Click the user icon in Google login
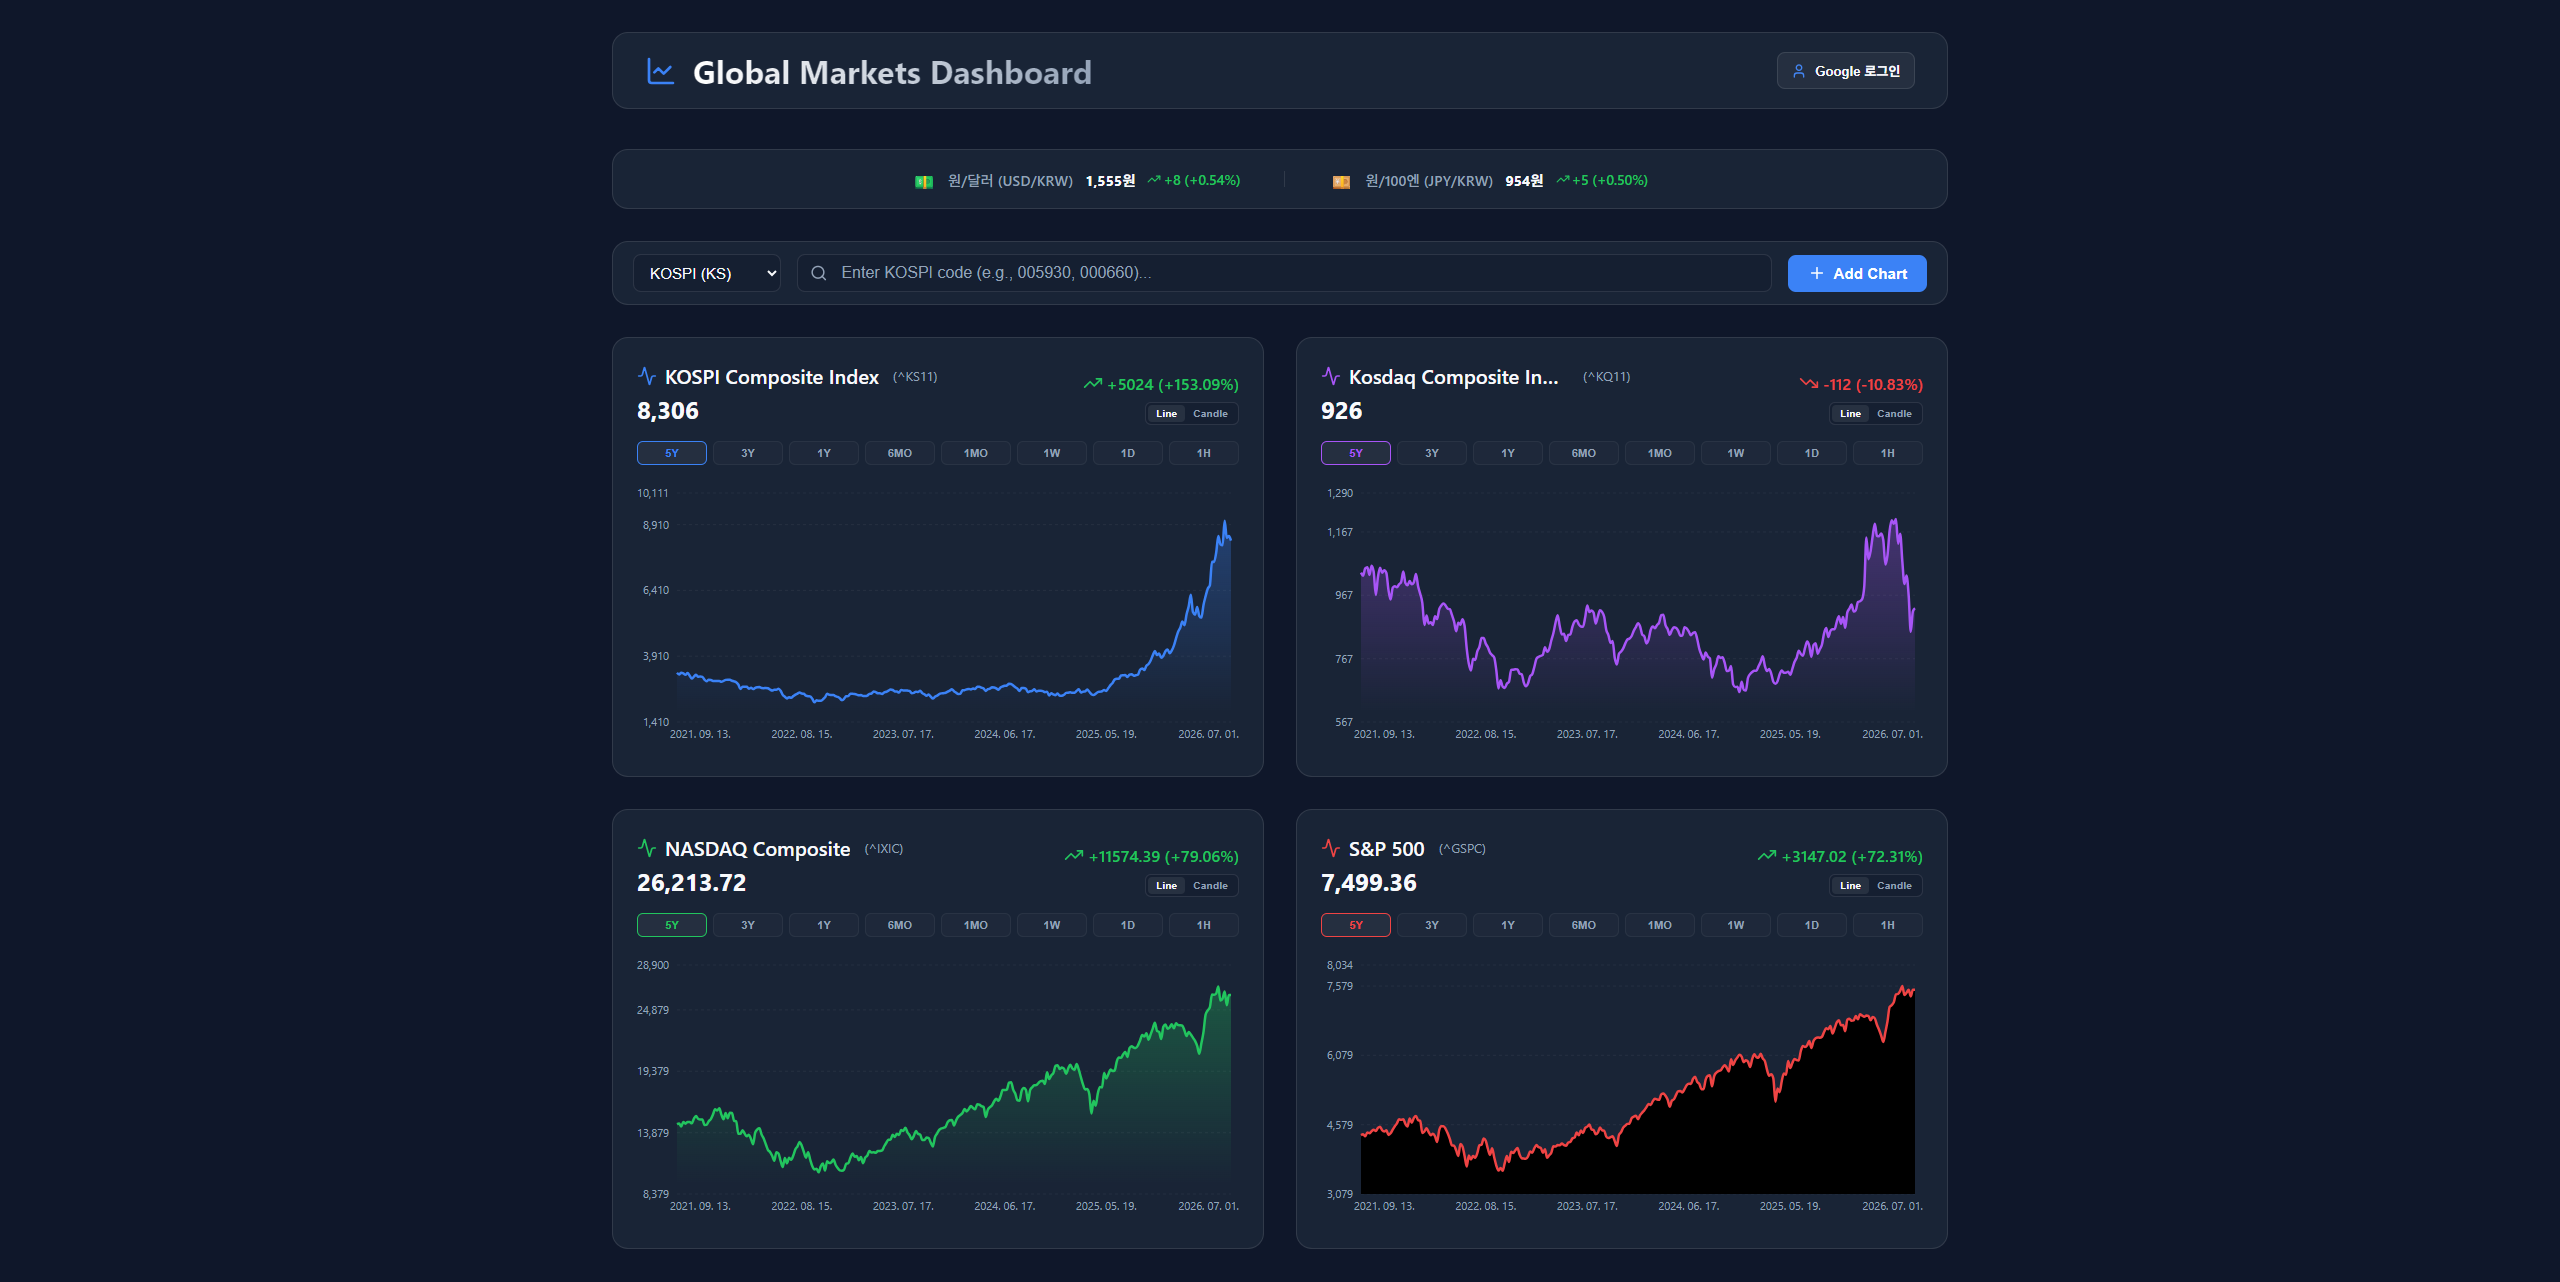The width and height of the screenshot is (2560, 1282). pos(1798,71)
